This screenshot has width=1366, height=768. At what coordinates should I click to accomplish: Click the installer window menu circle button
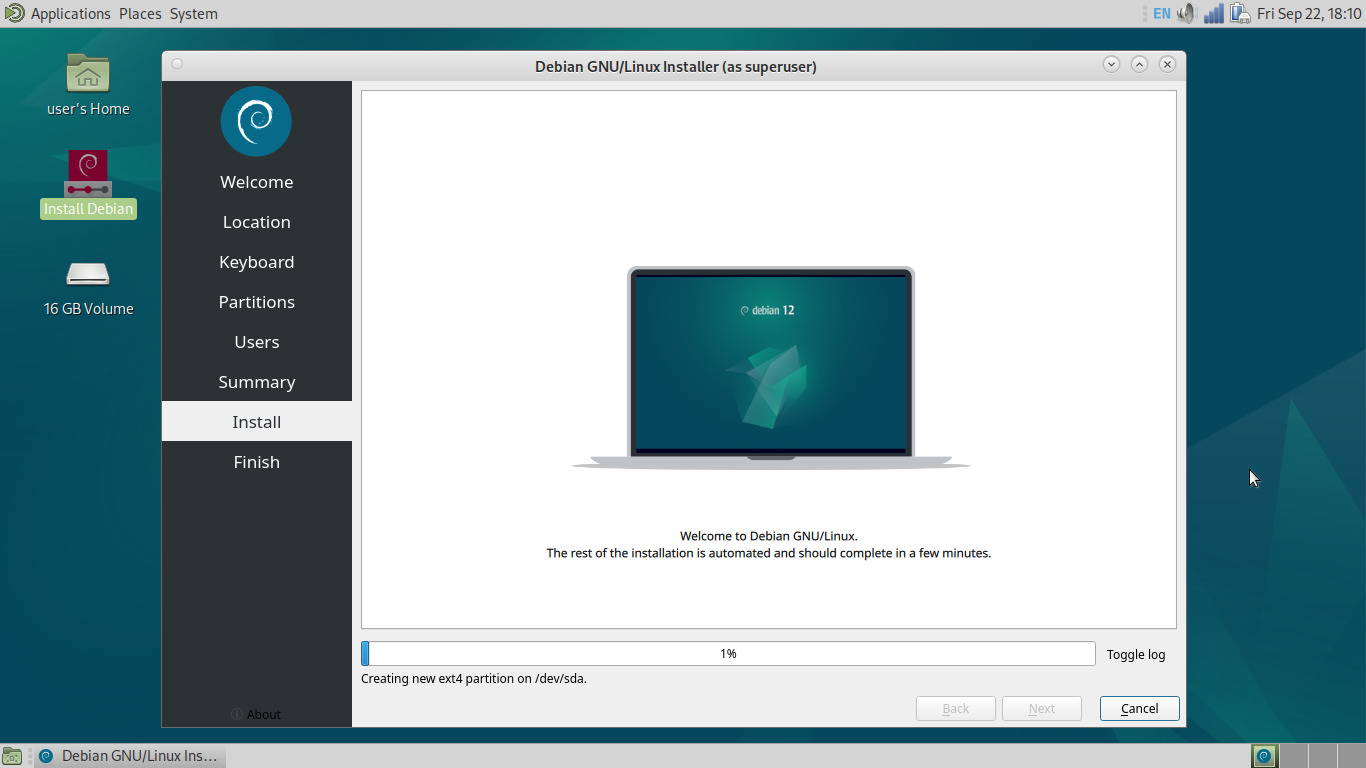coord(177,64)
